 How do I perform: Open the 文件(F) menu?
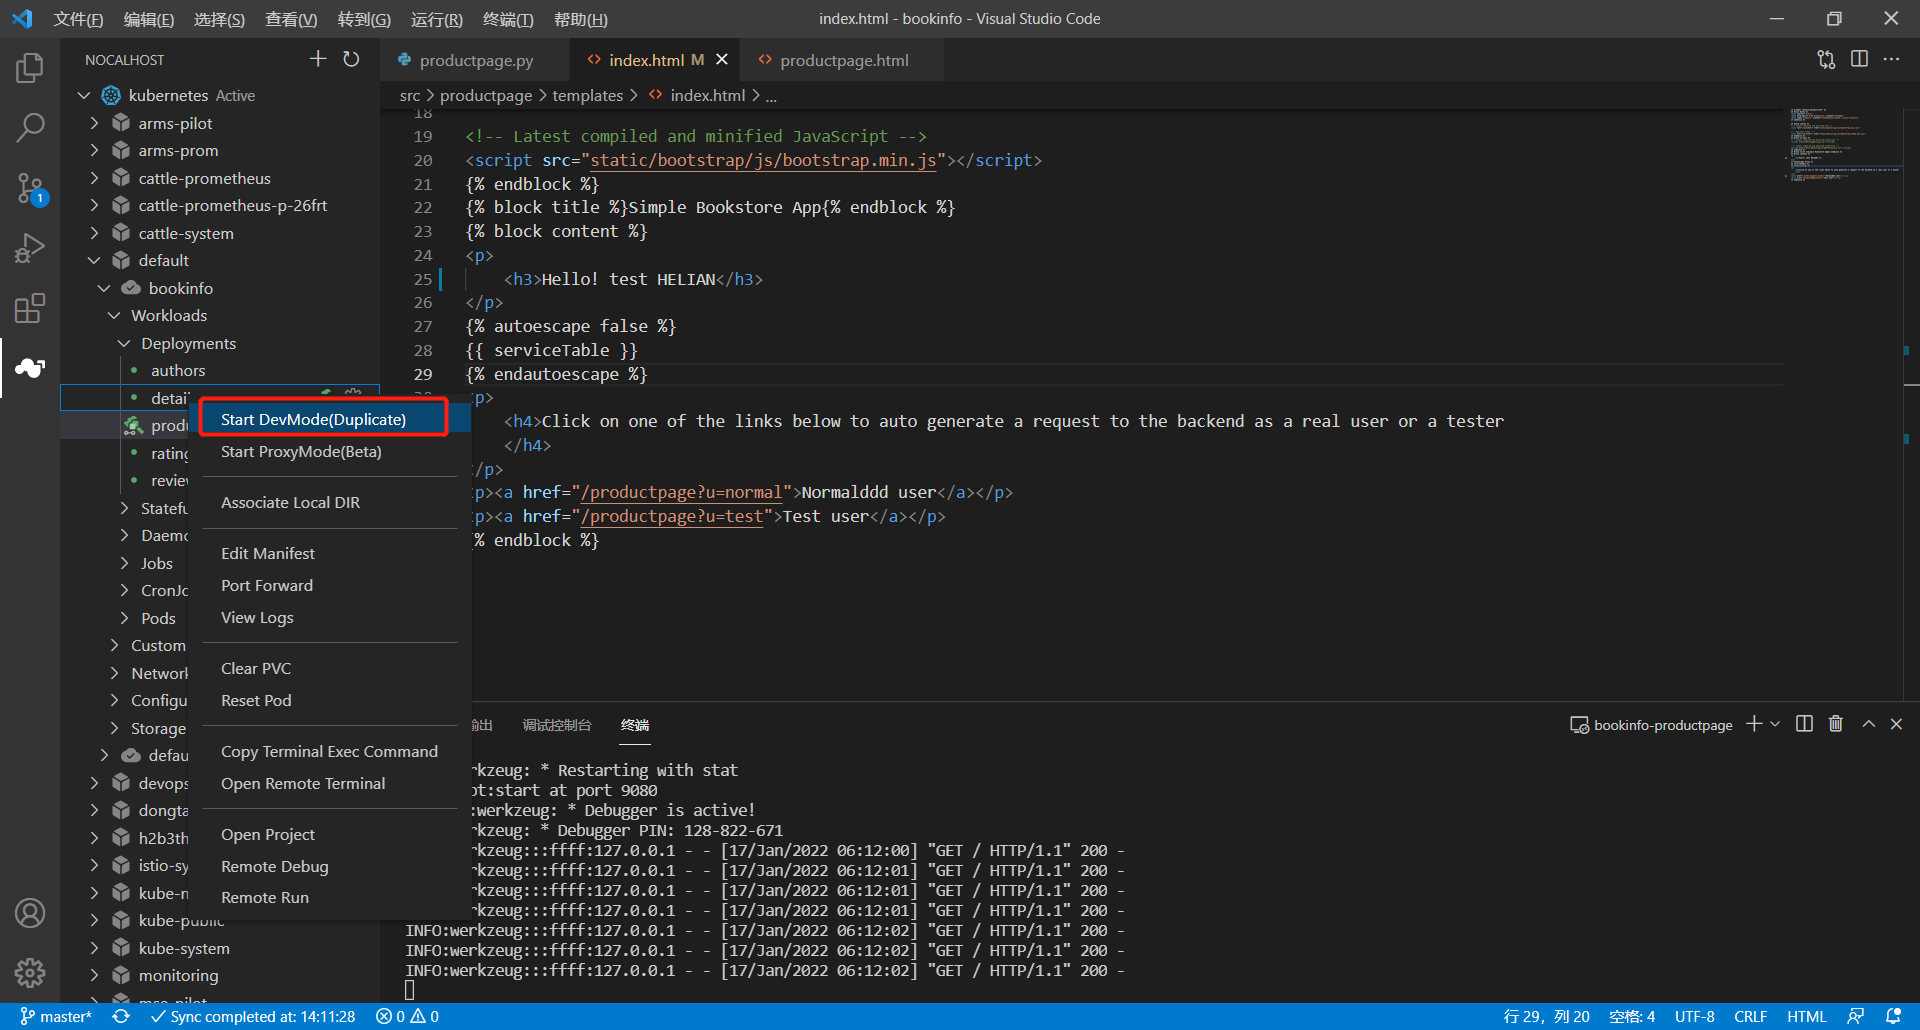78,19
